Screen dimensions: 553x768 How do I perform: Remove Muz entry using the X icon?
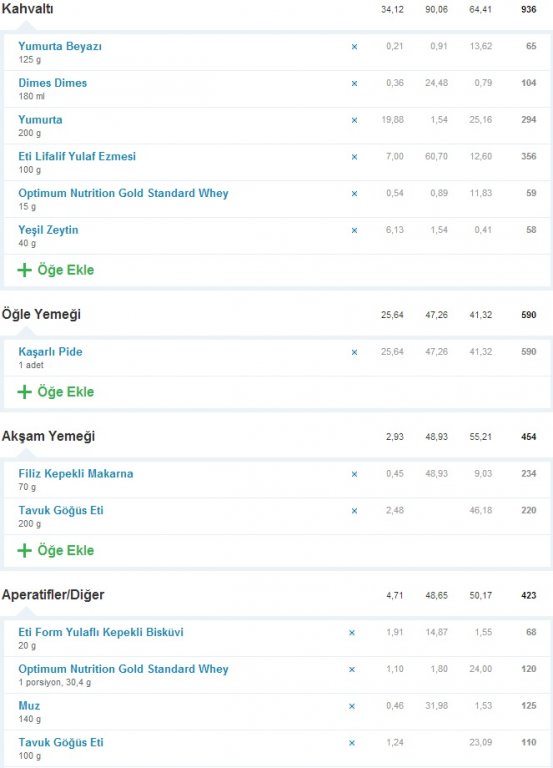click(352, 707)
